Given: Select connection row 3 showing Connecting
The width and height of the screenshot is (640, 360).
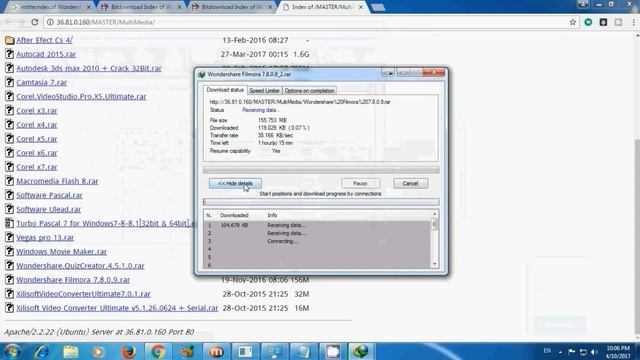Looking at the screenshot, I should [317, 241].
